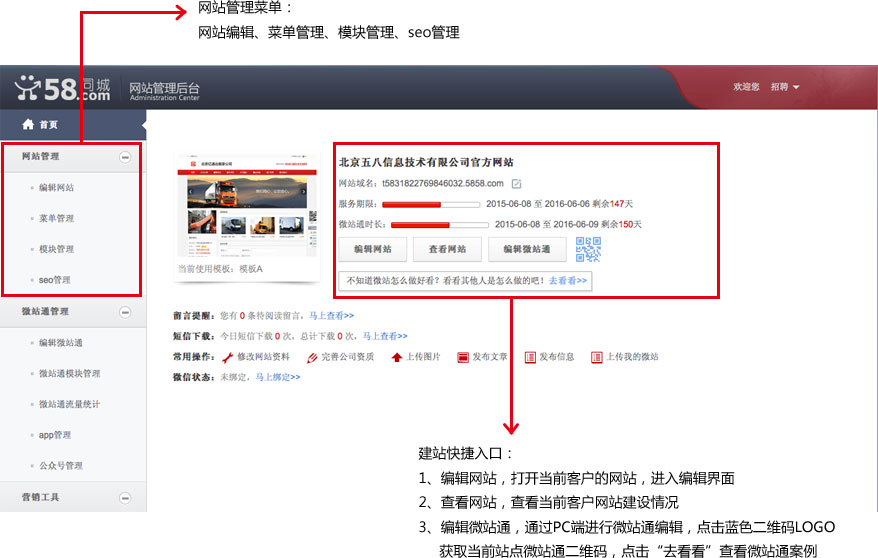Open the 招聘 dropdown in header
Viewport: 878px width, 558px height.
click(785, 87)
